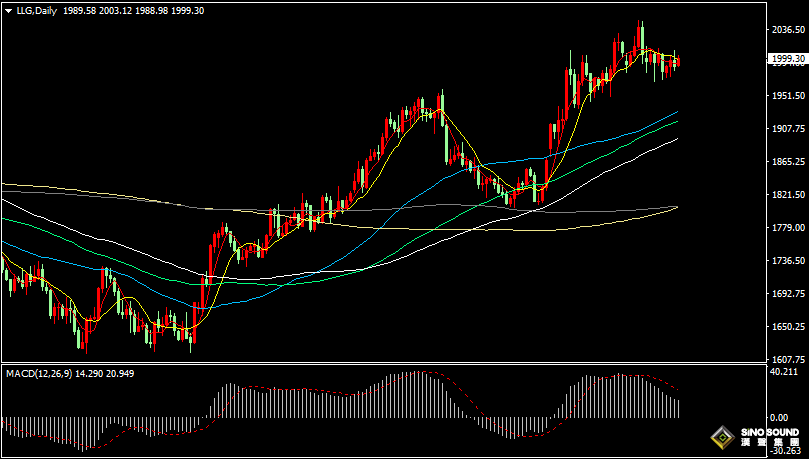Viewport: 809px width, 459px height.
Task: Click the SINO SOUND watermark text
Action: click(769, 431)
